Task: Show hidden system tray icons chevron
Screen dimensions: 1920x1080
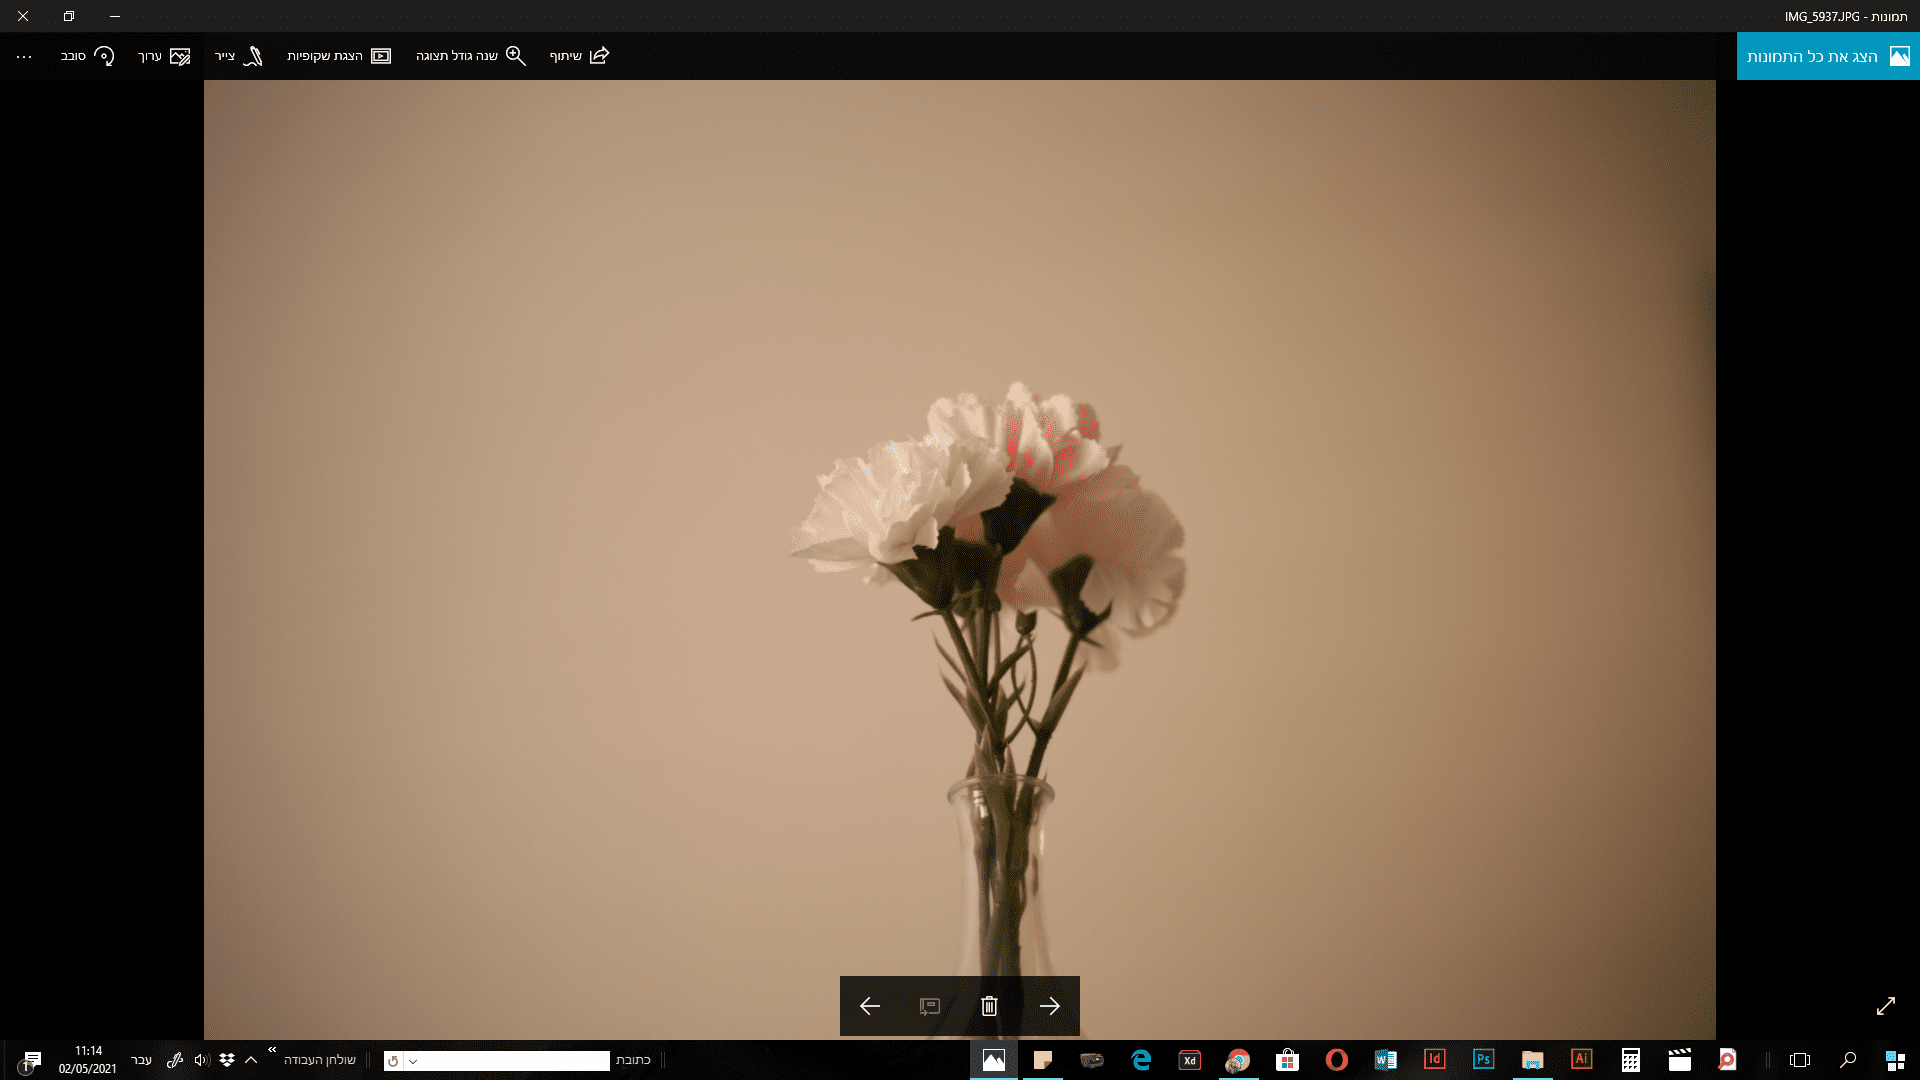Action: pyautogui.click(x=251, y=1060)
